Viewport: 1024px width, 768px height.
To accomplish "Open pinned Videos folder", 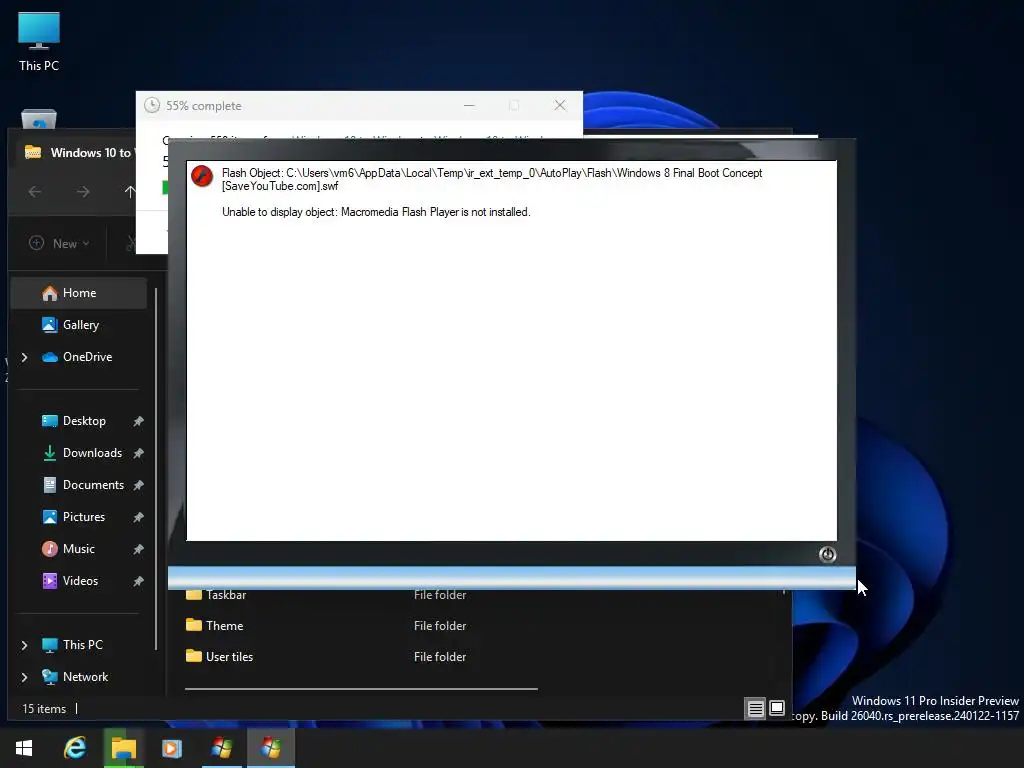I will tap(78, 581).
